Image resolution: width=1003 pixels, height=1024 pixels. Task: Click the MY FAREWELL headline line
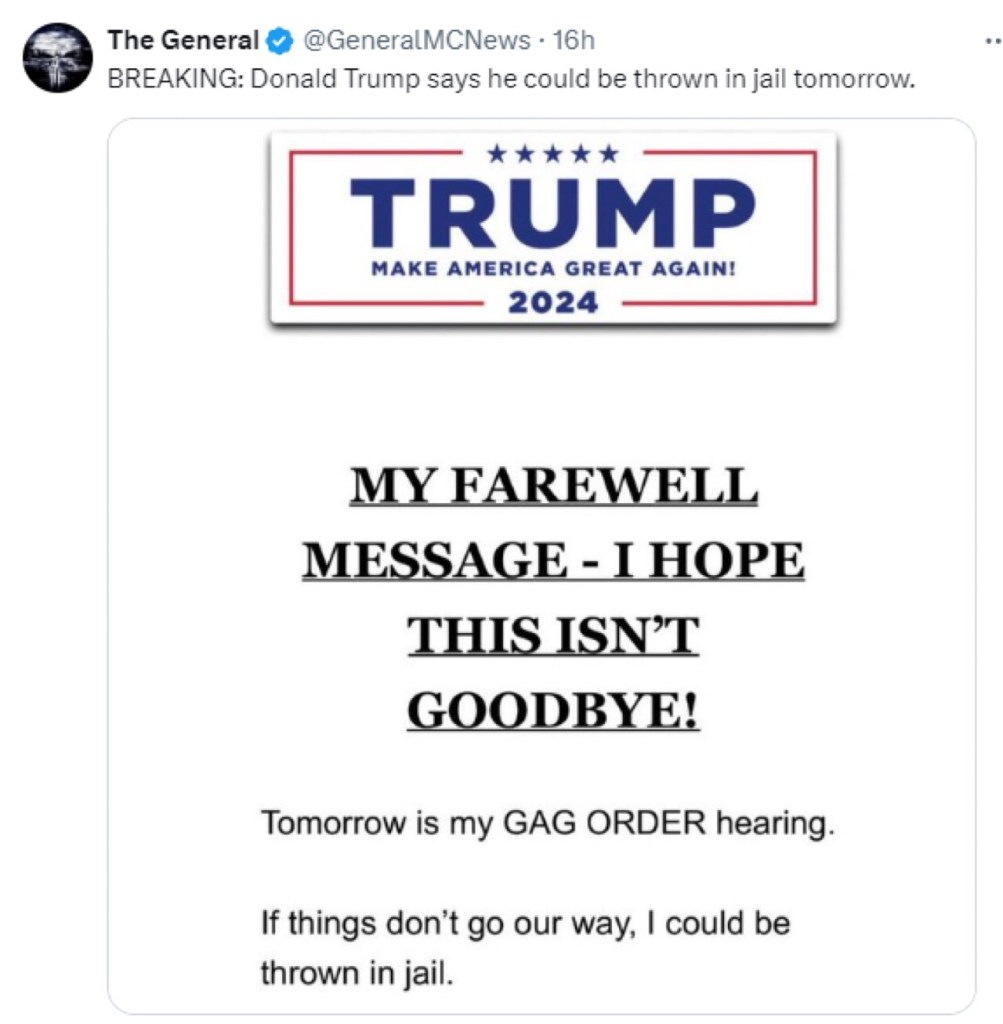553,487
